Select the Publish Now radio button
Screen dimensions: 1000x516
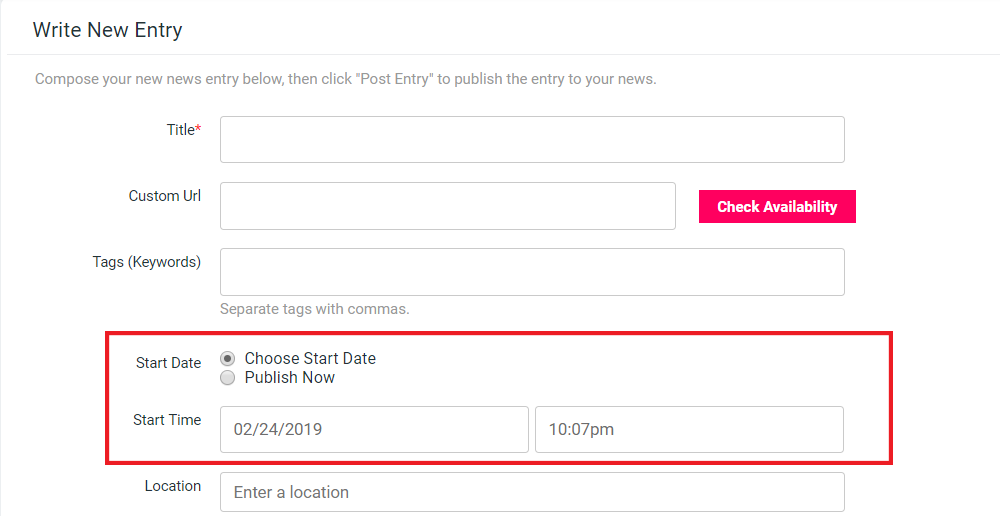pyautogui.click(x=228, y=377)
